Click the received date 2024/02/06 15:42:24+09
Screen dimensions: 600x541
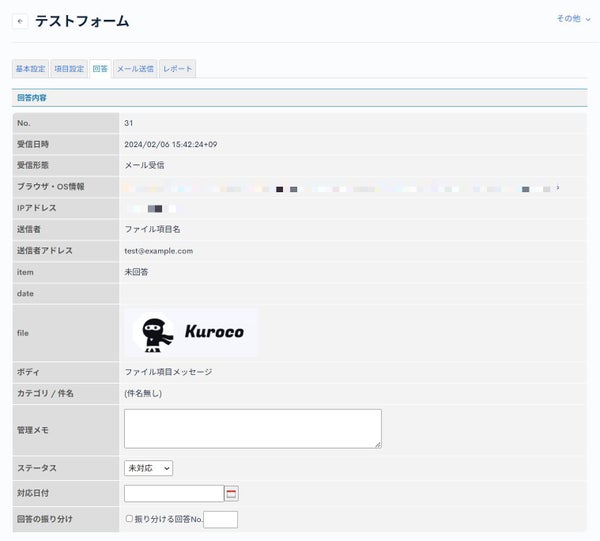171,144
